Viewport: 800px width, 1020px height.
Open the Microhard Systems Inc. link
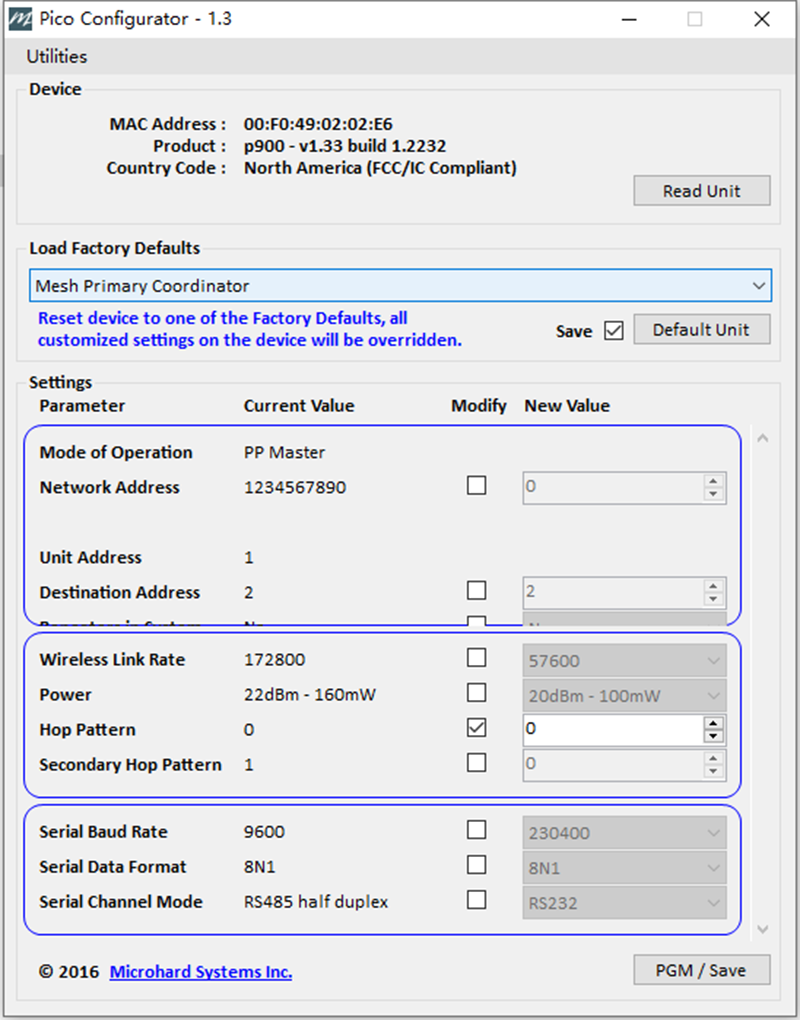(x=200, y=972)
